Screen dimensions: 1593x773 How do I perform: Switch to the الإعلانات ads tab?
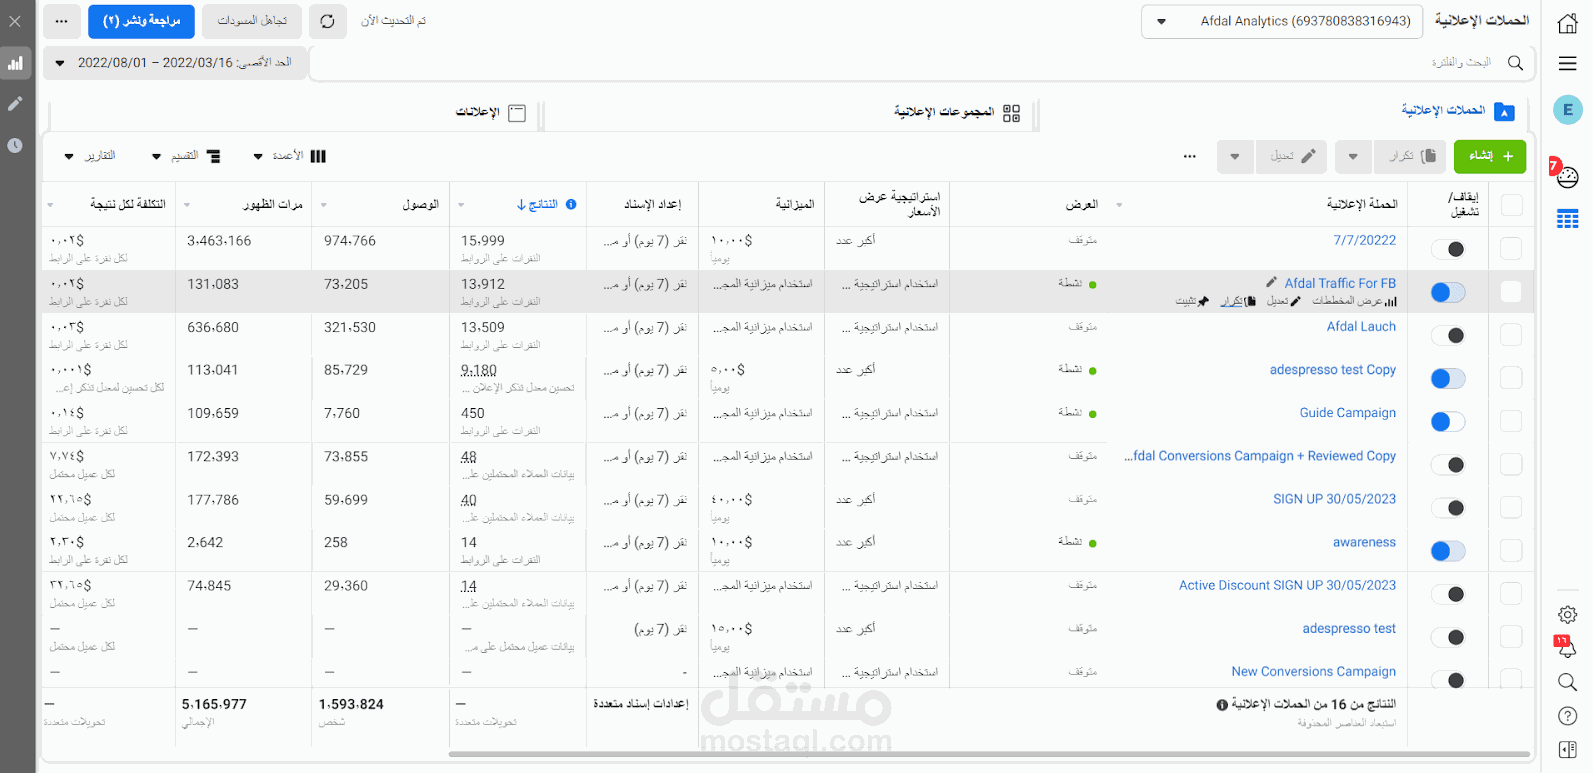[x=491, y=112]
